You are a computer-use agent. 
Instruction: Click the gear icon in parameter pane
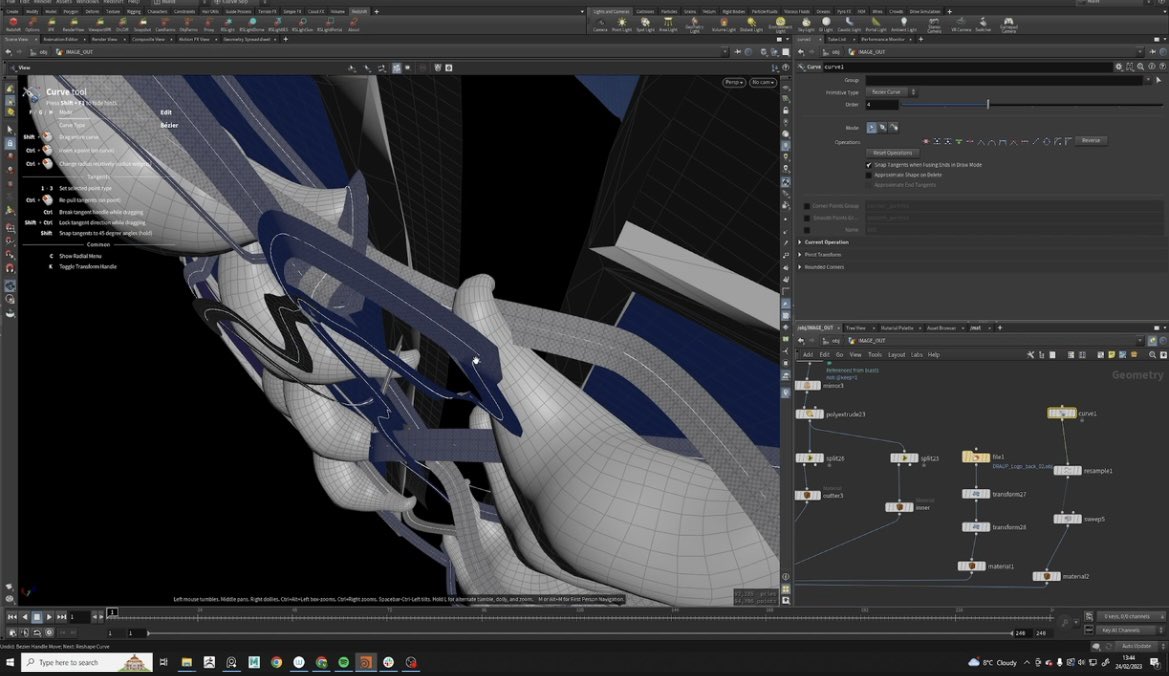[1120, 67]
